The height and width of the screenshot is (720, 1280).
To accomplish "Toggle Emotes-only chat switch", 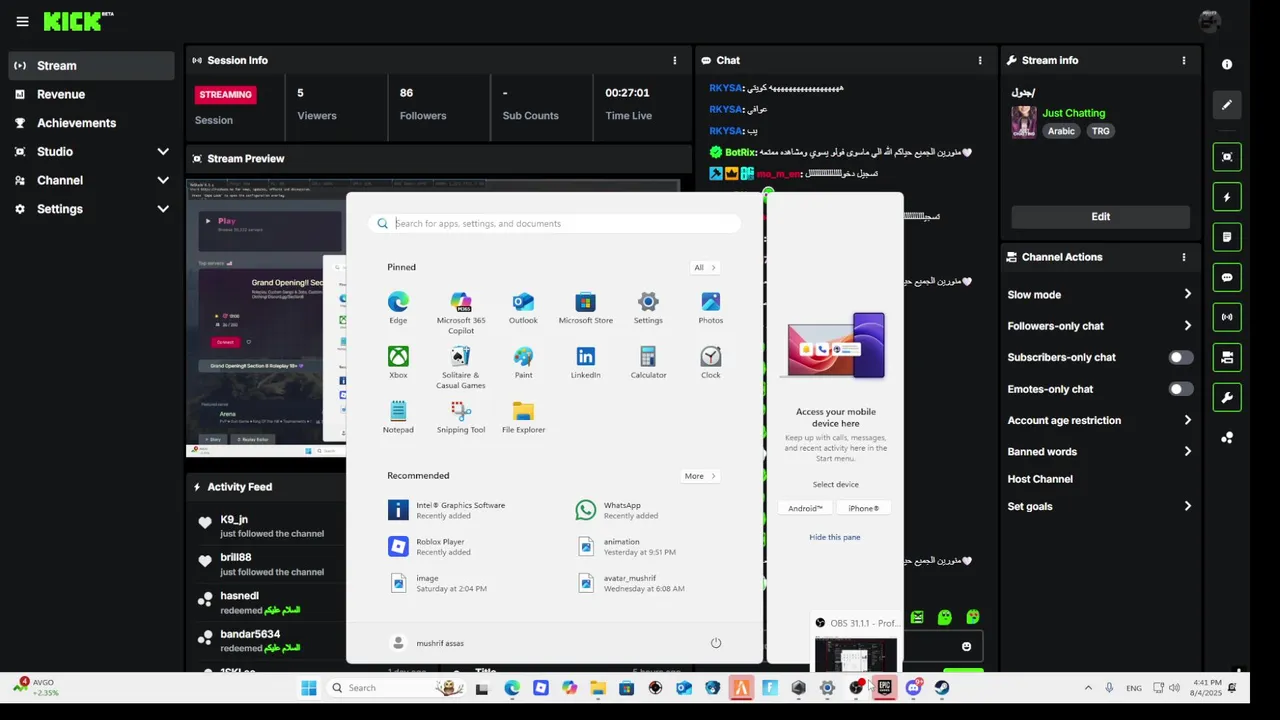I will 1181,389.
